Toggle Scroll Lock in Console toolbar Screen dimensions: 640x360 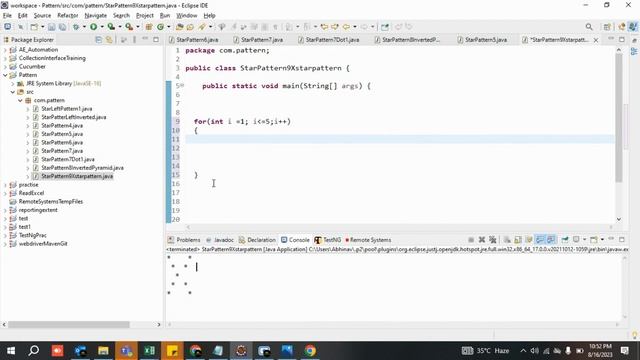pos(518,240)
